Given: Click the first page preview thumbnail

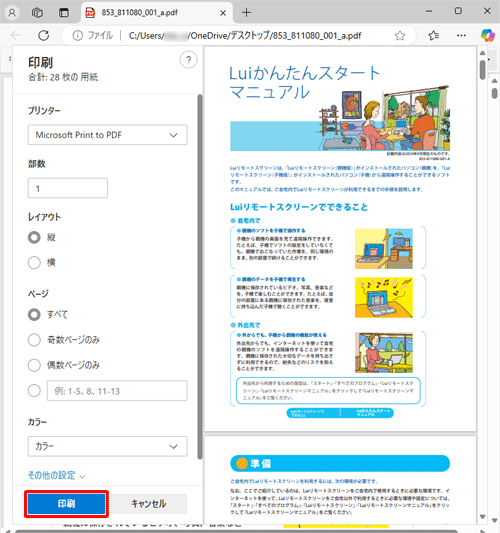Looking at the screenshot, I should coord(340,239).
